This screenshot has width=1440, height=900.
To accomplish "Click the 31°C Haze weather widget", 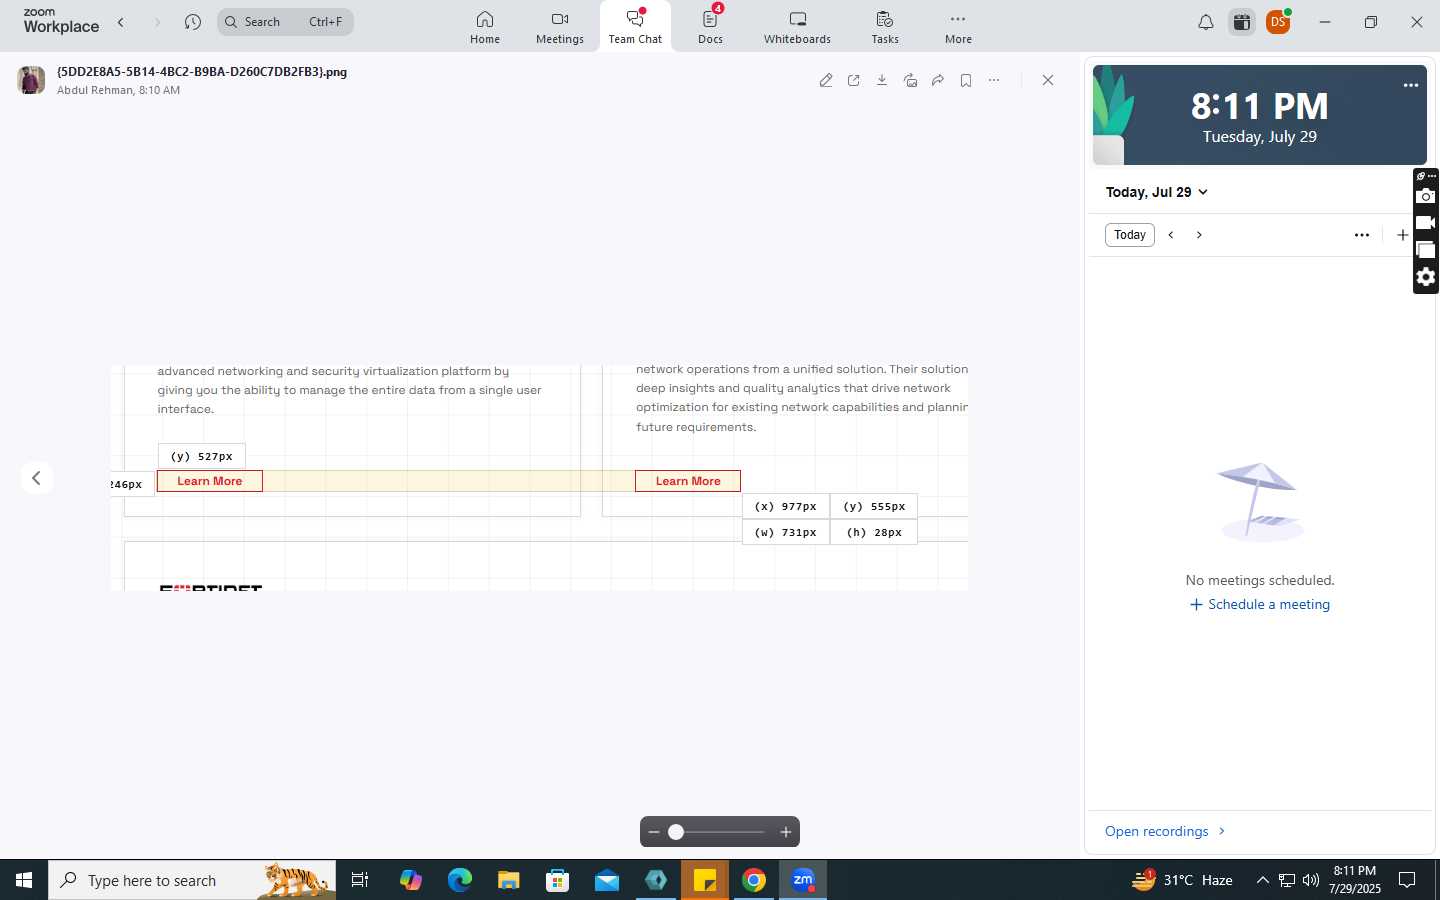I will pos(1182,880).
